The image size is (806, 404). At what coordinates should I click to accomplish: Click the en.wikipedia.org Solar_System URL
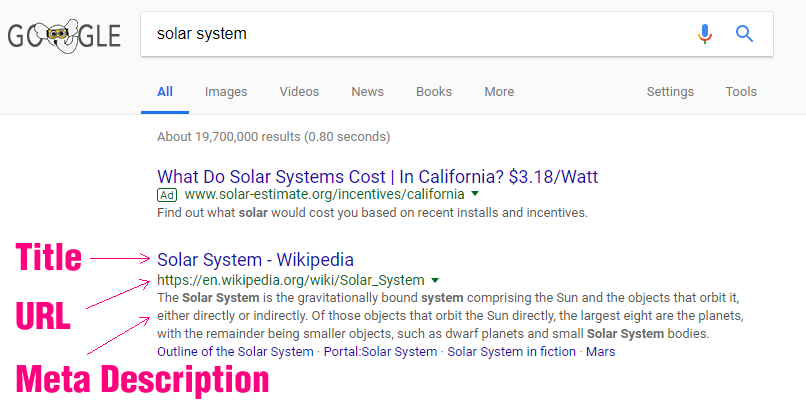click(291, 280)
